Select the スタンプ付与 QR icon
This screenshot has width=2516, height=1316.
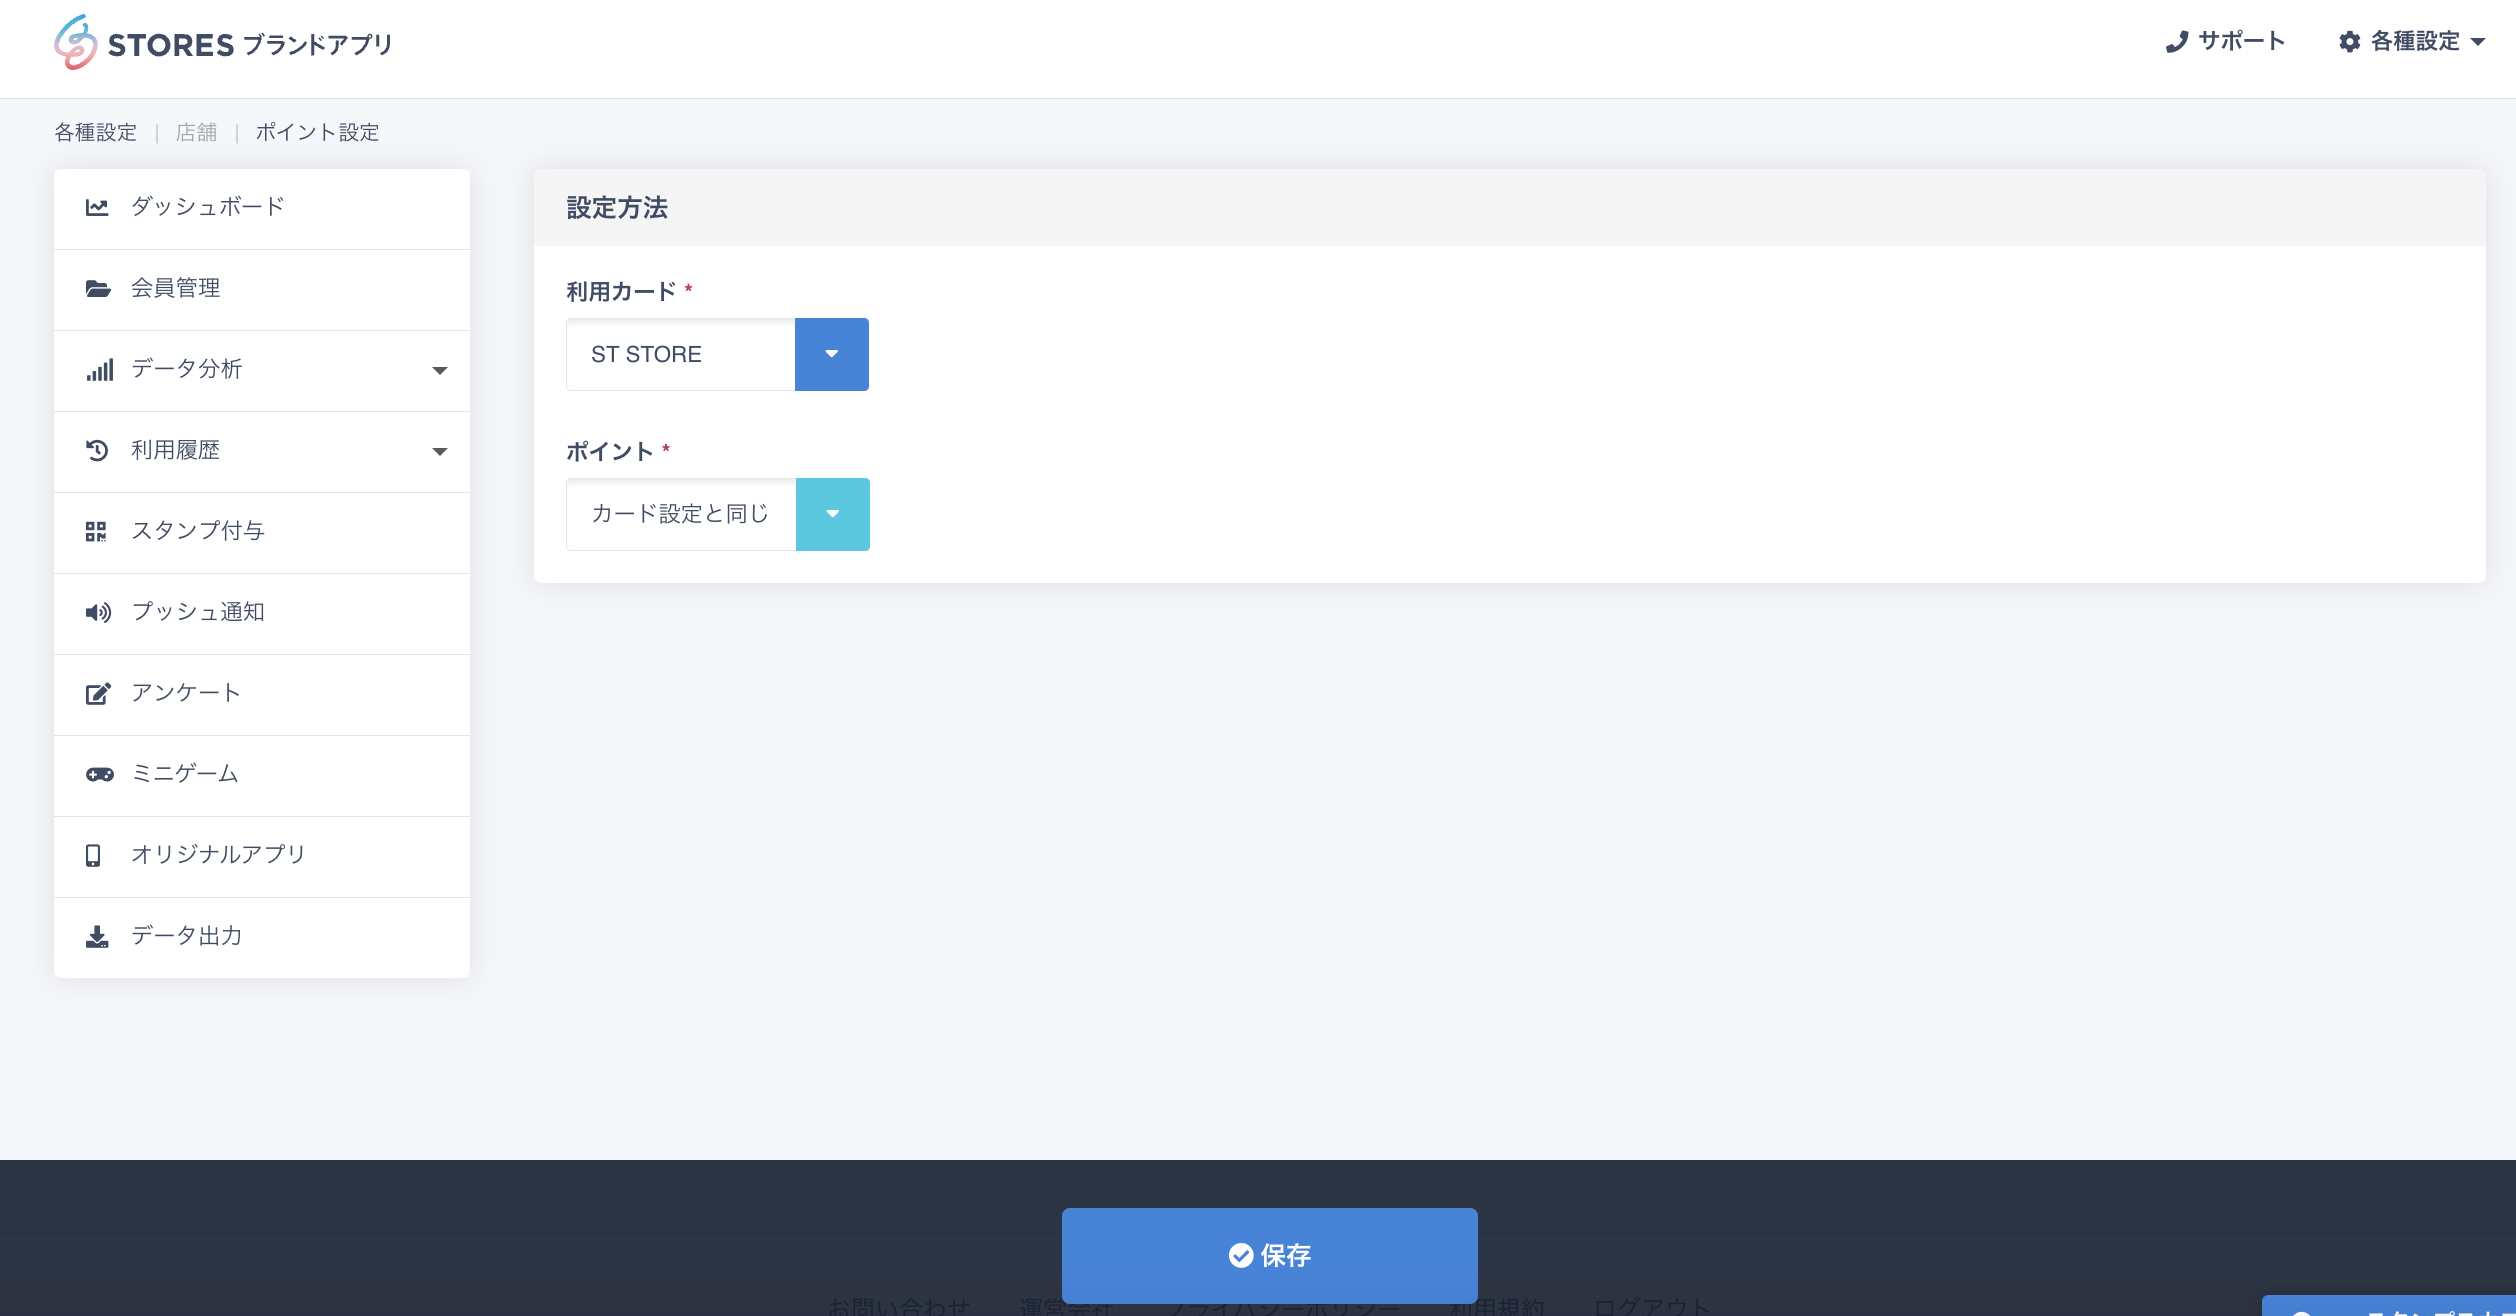coord(98,532)
